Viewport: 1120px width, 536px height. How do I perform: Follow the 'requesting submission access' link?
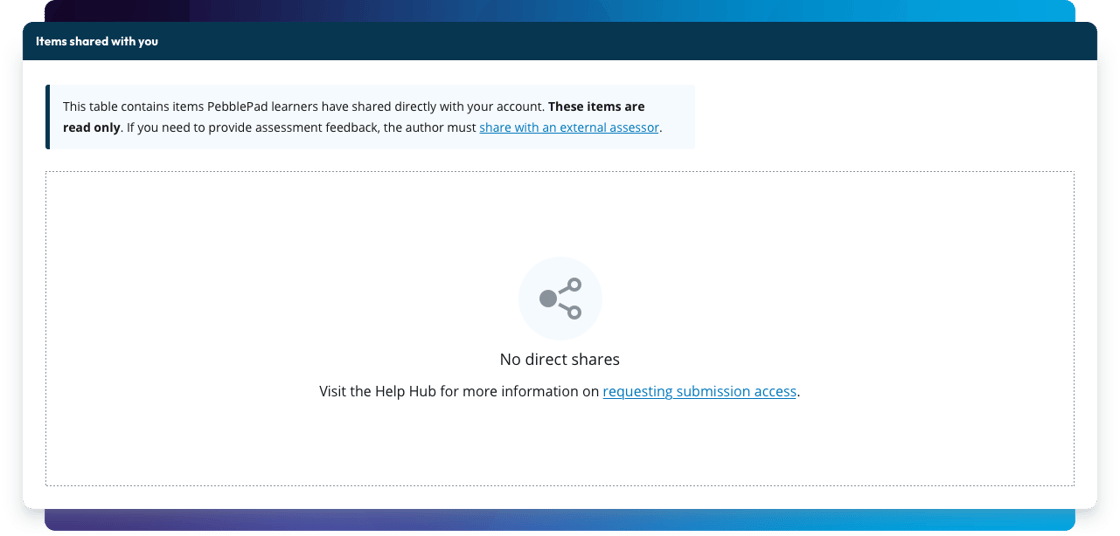[x=699, y=392]
